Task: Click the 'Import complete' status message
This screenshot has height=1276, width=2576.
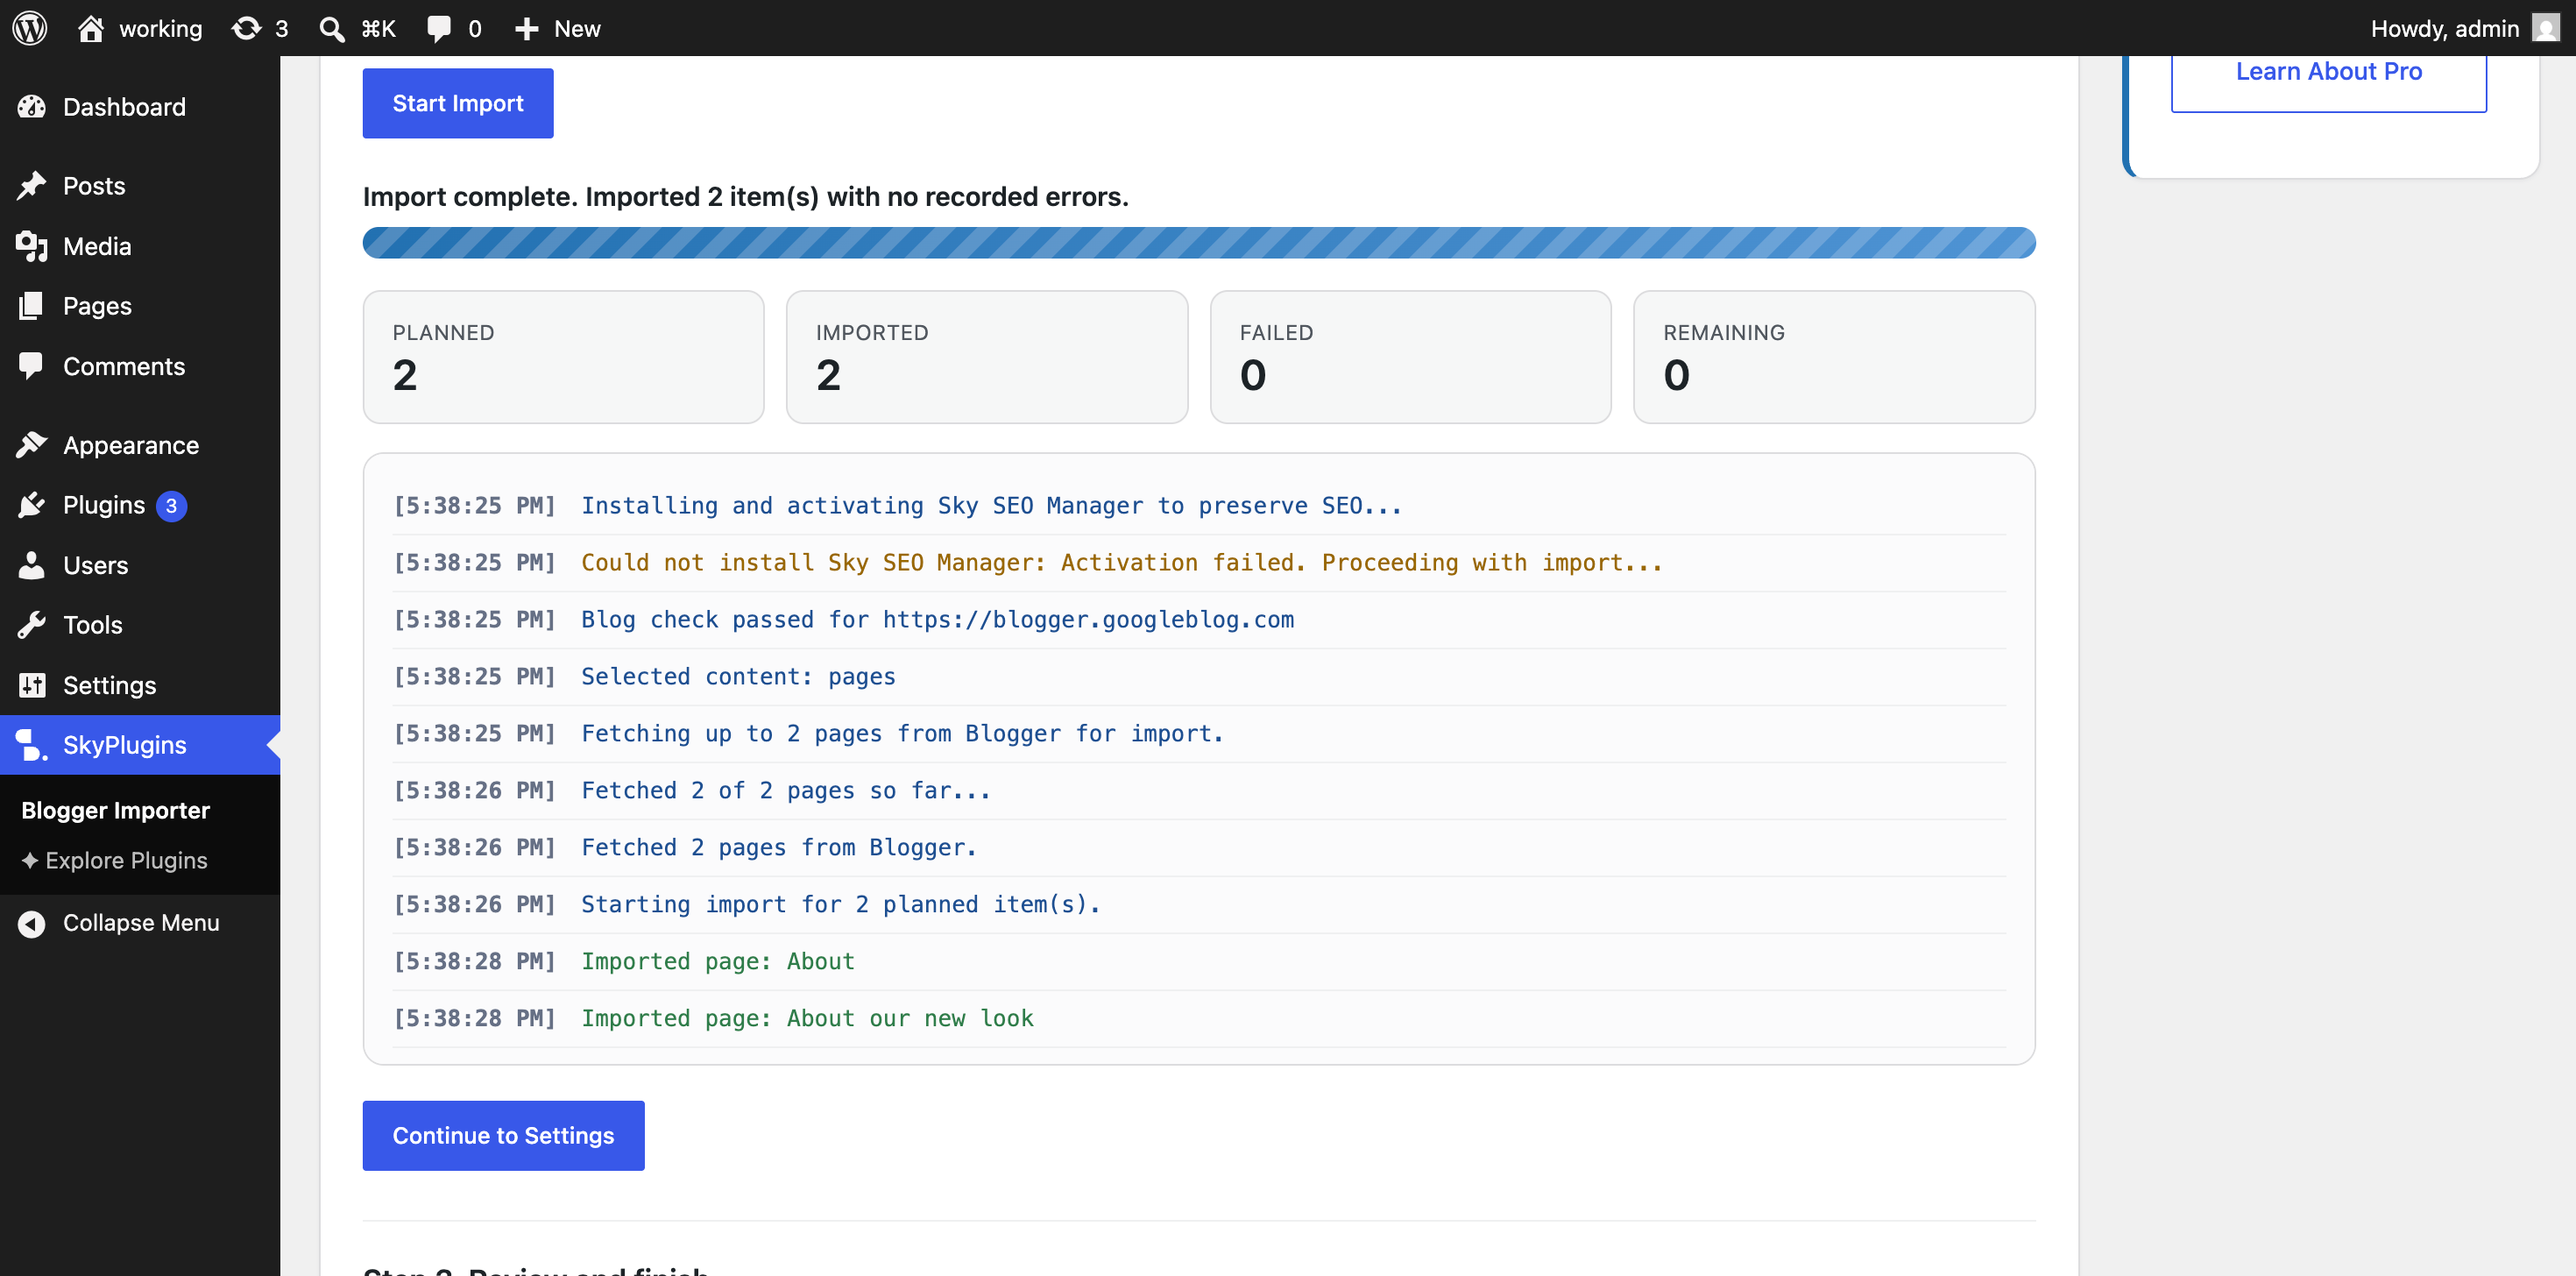Action: pos(746,197)
